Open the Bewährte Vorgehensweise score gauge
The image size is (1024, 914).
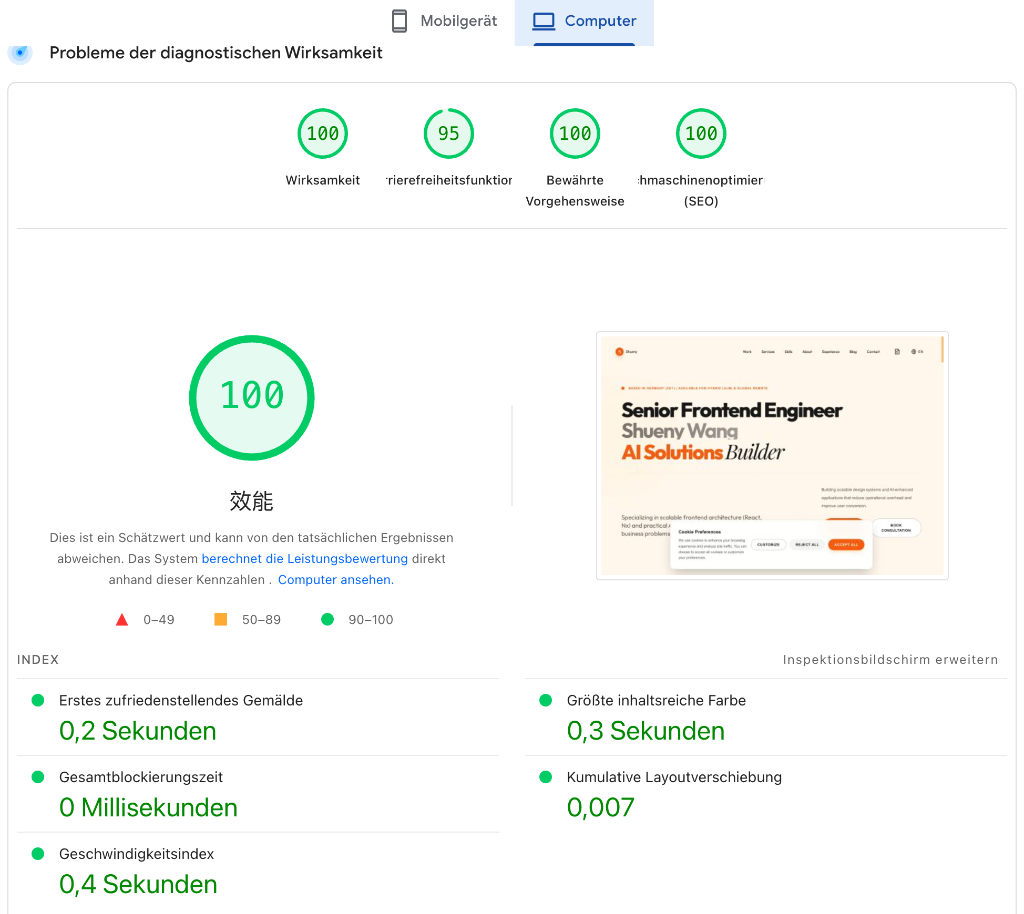pyautogui.click(x=575, y=134)
